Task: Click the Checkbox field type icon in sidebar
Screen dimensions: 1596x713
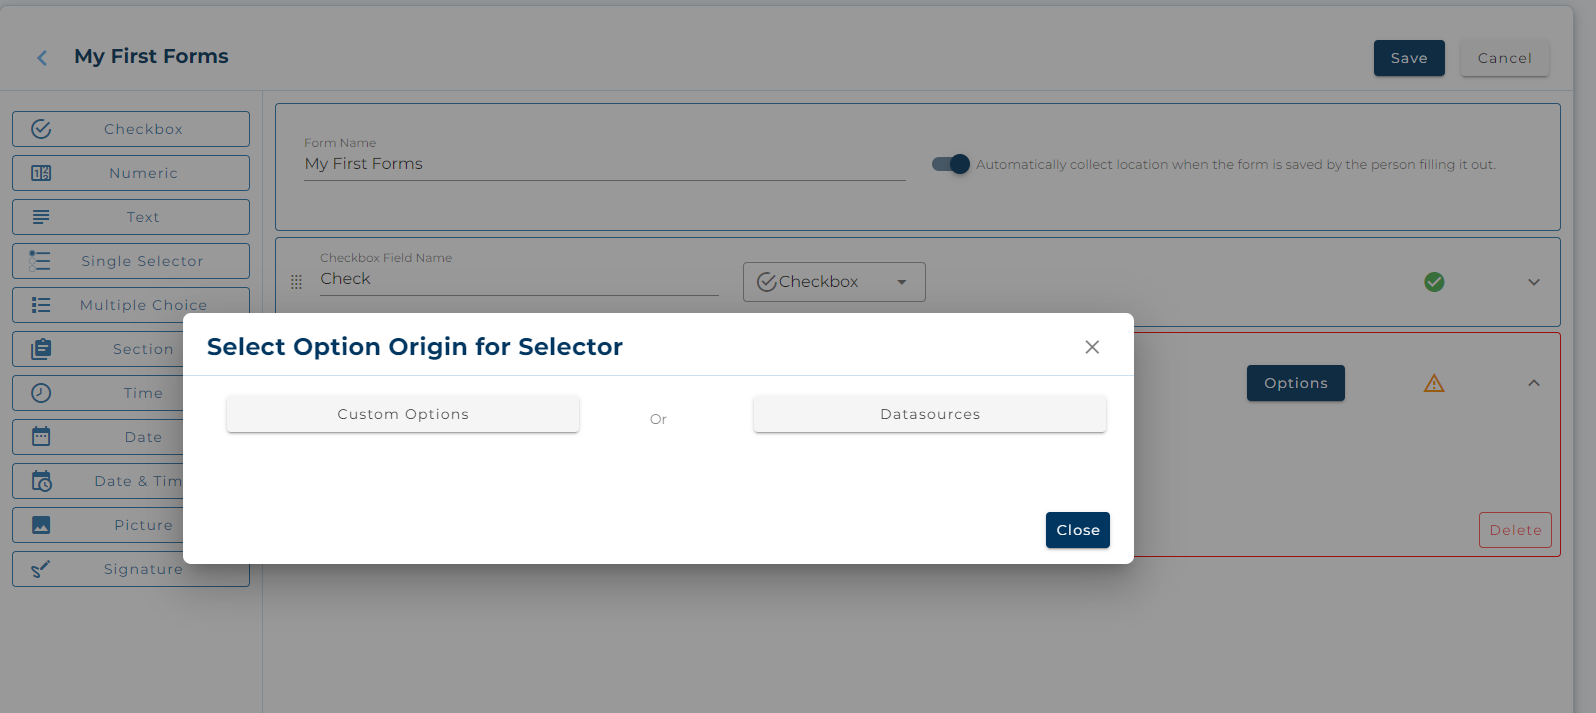Action: pyautogui.click(x=41, y=129)
